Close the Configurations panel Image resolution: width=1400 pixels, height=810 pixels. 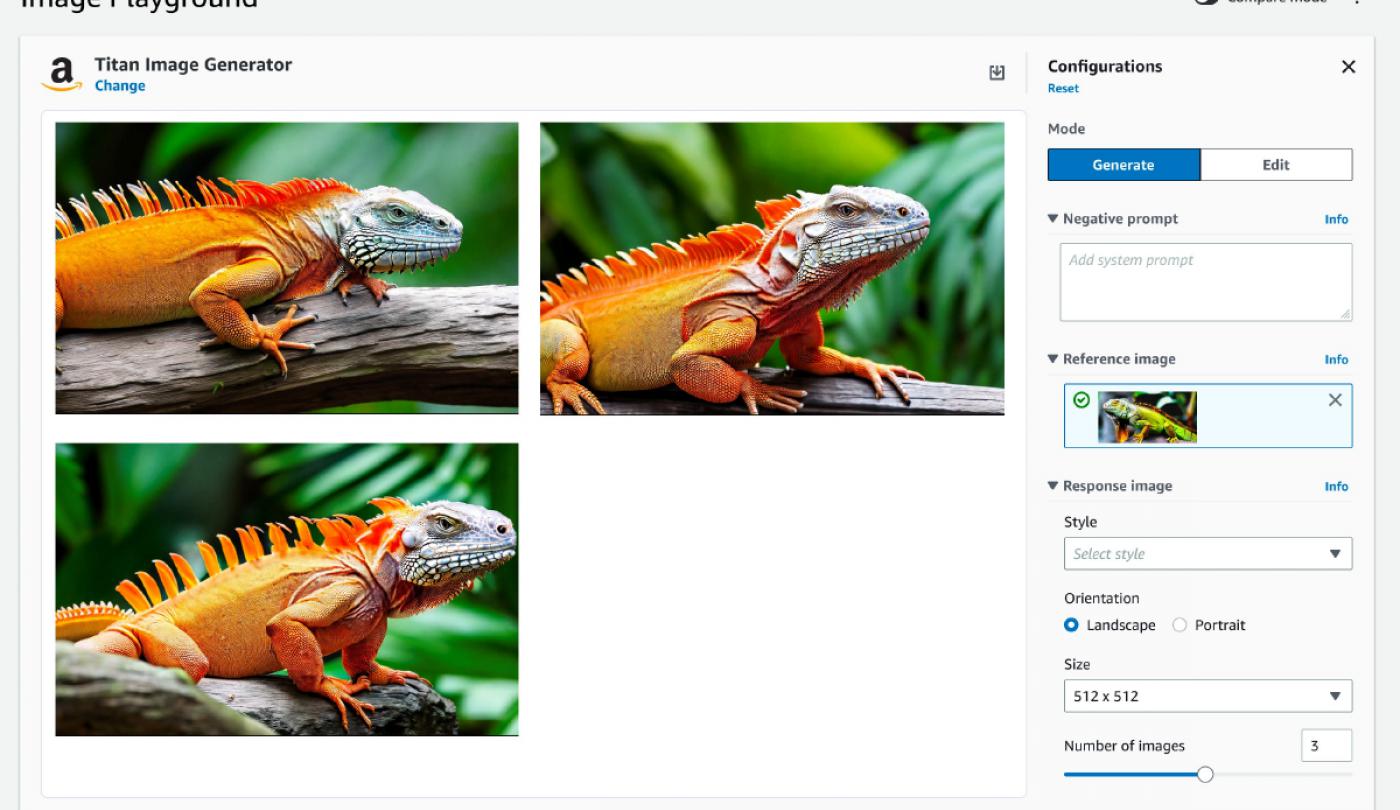(1348, 67)
